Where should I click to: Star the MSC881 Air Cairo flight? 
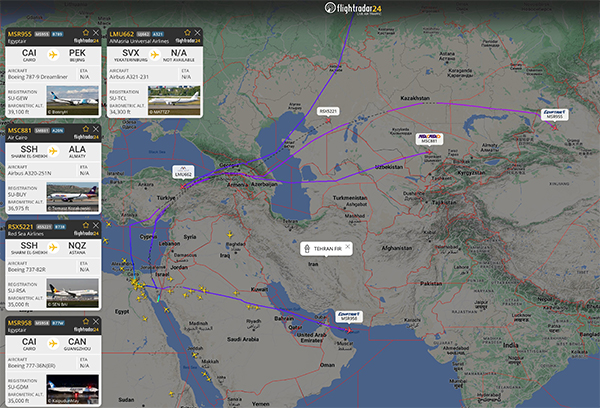(86, 129)
